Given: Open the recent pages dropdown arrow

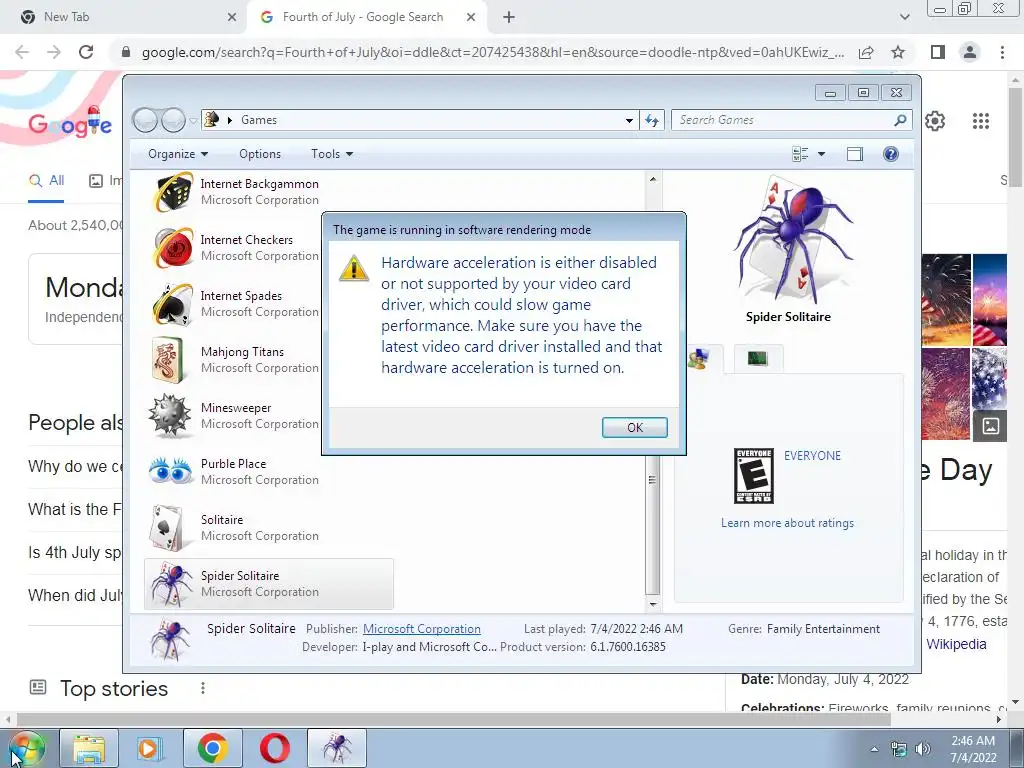Looking at the screenshot, I should click(x=193, y=120).
